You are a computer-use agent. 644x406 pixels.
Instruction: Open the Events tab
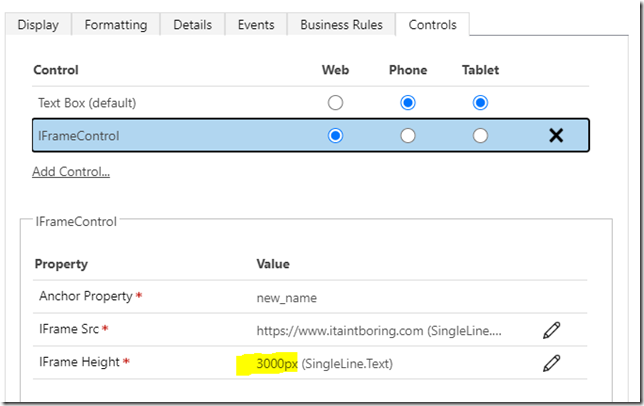click(x=256, y=25)
